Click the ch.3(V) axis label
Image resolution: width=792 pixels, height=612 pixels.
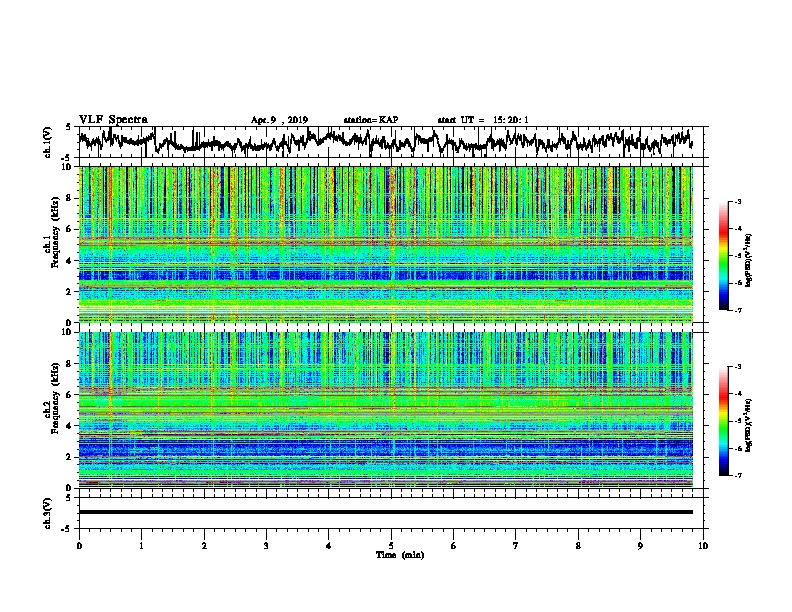pos(47,513)
